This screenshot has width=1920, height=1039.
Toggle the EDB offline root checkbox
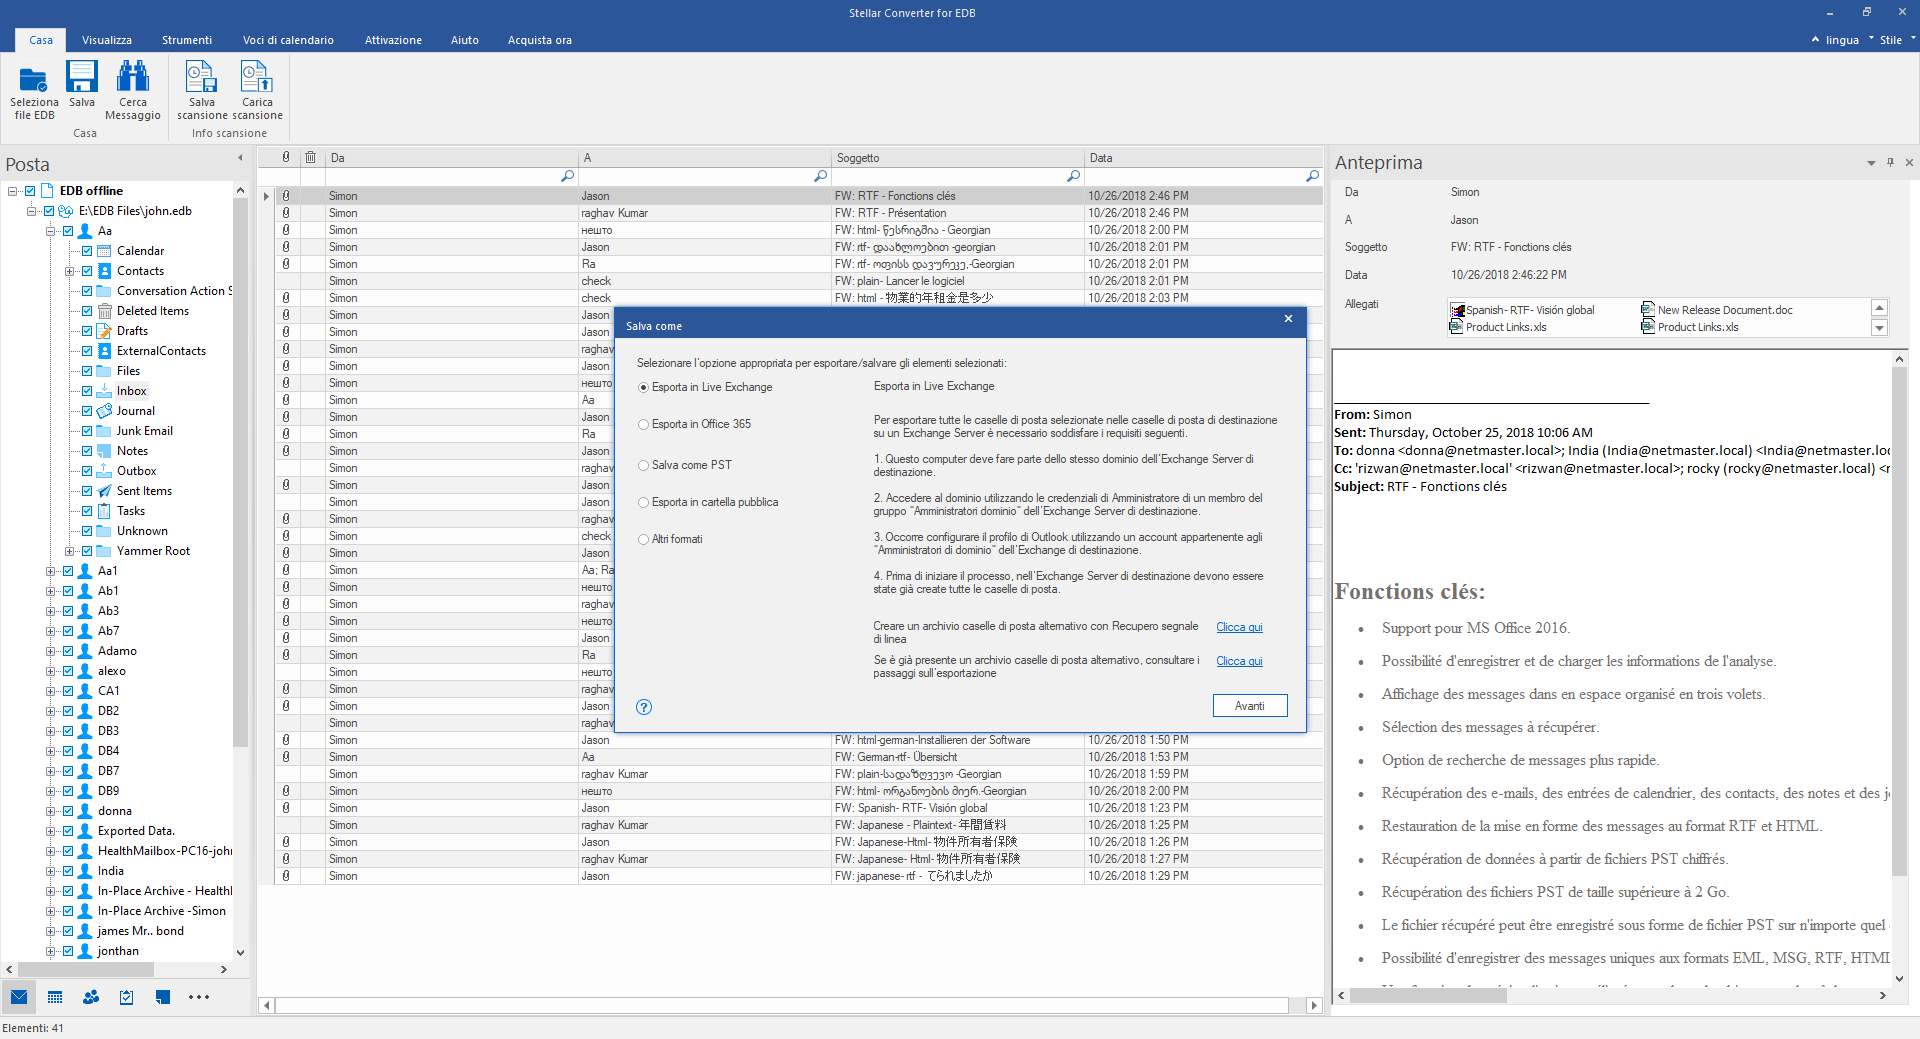pyautogui.click(x=30, y=191)
